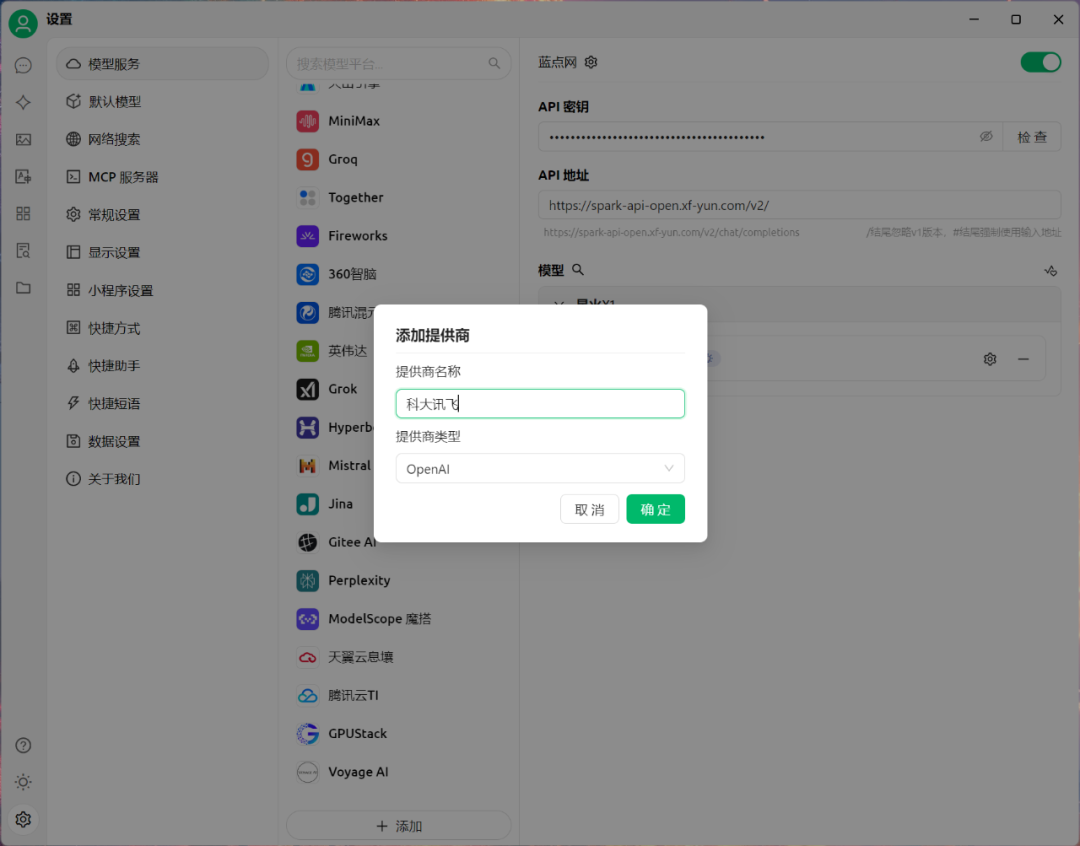Cancel the dialog with 取消
The width and height of the screenshot is (1080, 846).
pyautogui.click(x=590, y=509)
